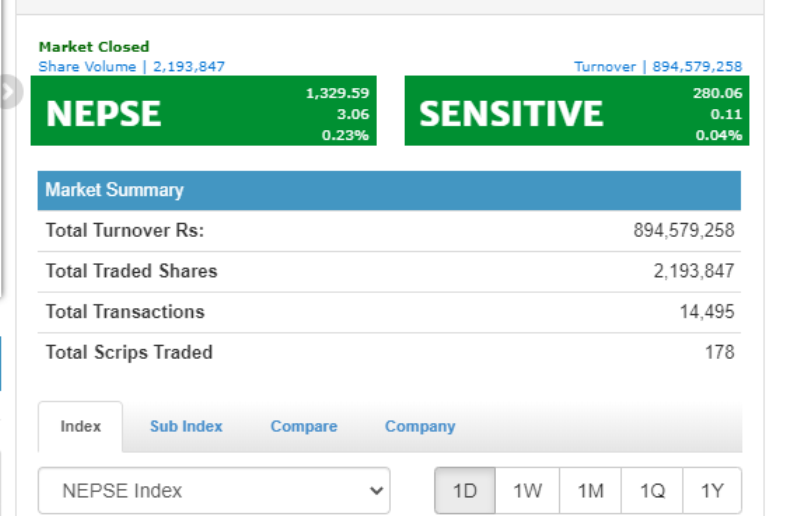Click the Total Turnover Rs value 894,579,258

[x=684, y=231]
